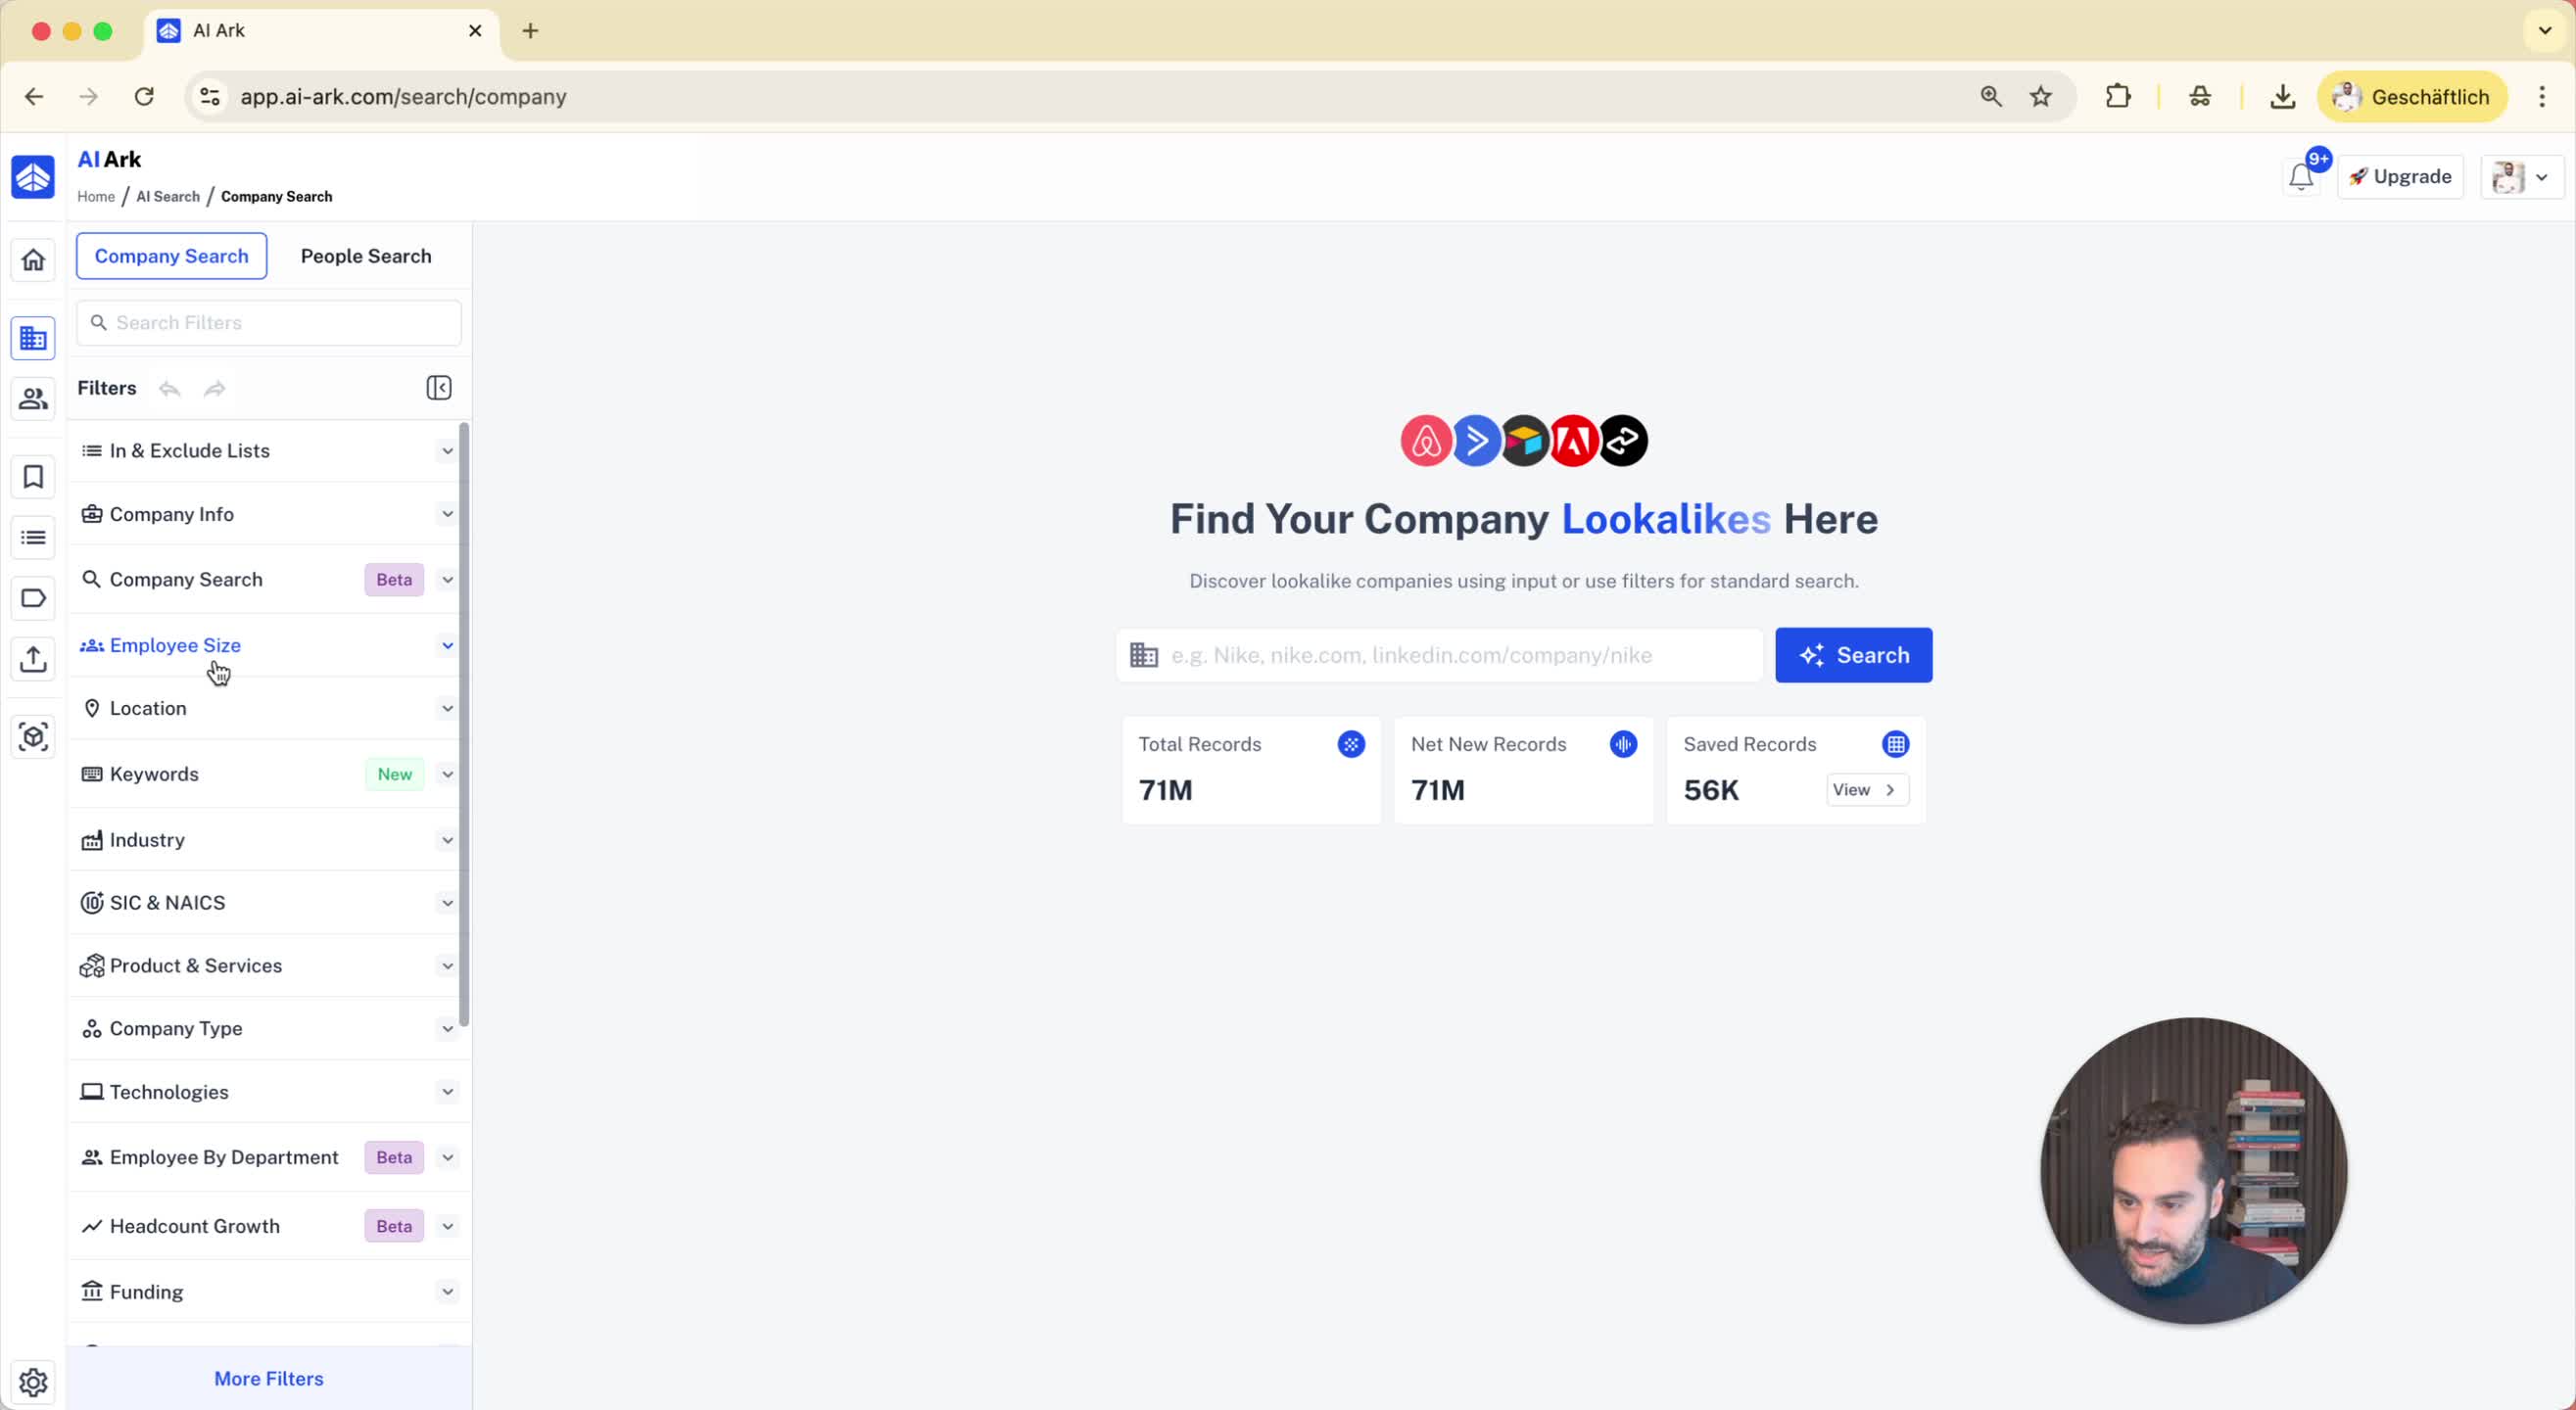The image size is (2576, 1410).
Task: Click the undo filter arrow
Action: tap(170, 389)
